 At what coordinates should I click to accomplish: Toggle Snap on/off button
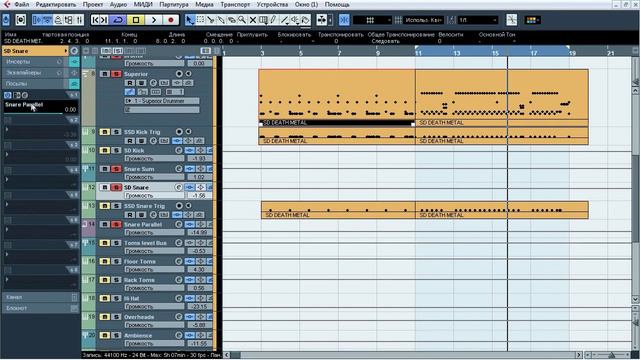coord(344,20)
